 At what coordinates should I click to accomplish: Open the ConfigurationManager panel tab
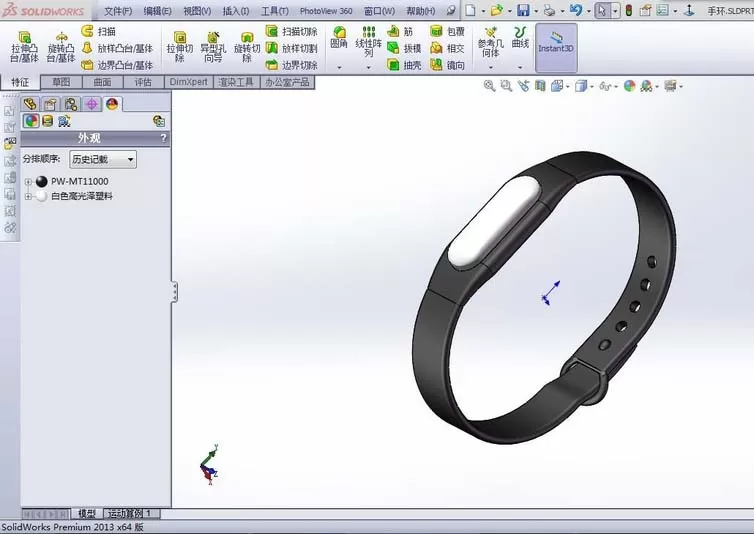[x=71, y=104]
